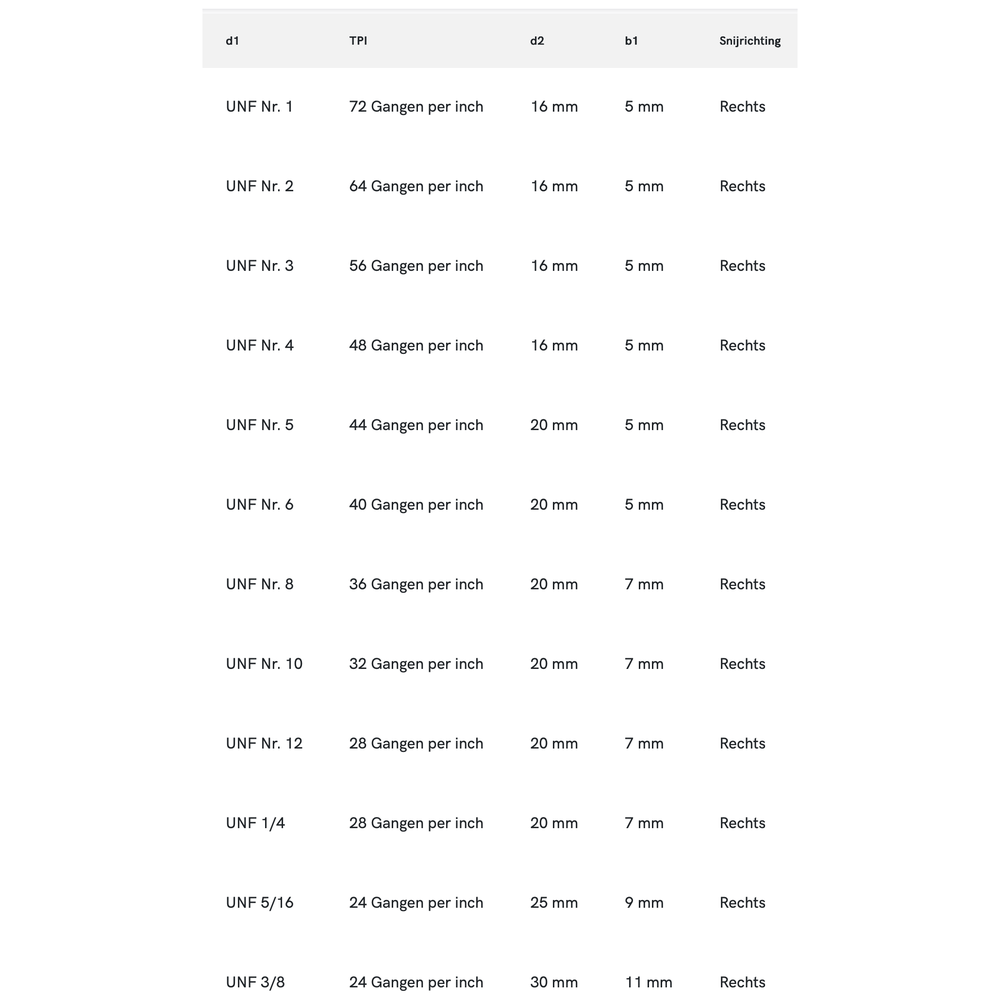1000x1000 pixels.
Task: Click the 25 mm d2 value
Action: point(554,903)
